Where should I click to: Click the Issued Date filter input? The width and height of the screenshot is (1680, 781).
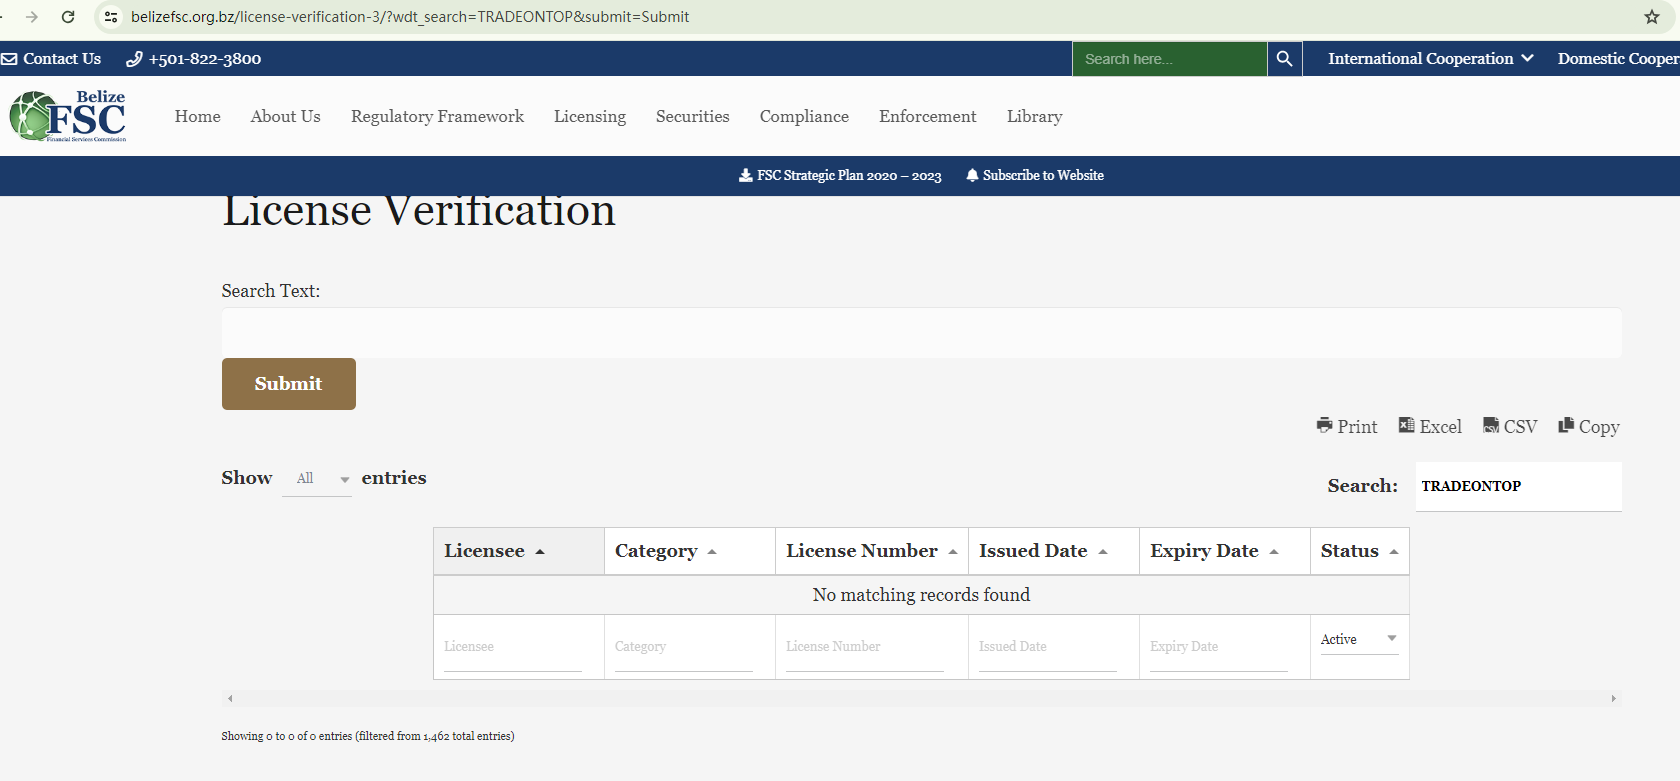(x=1048, y=648)
